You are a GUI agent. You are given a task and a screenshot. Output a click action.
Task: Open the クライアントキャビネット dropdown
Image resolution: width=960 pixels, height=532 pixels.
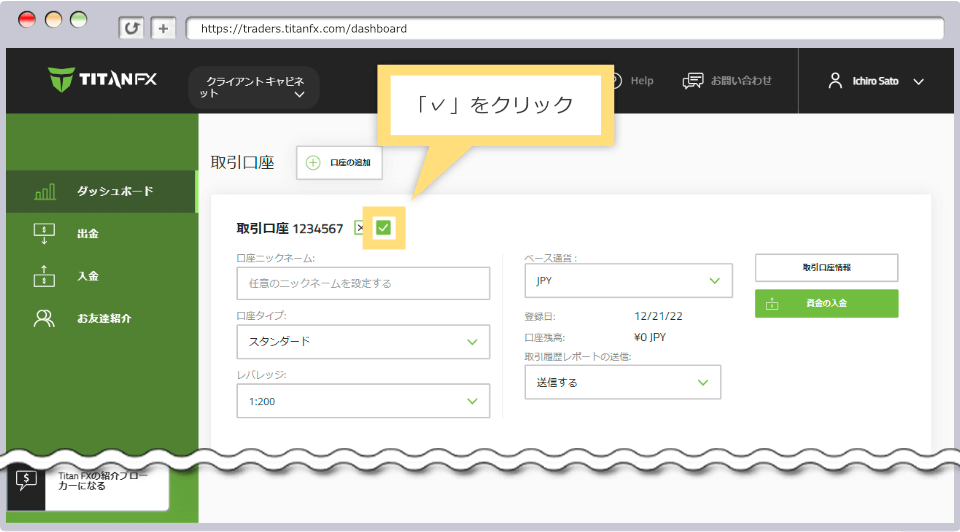click(x=253, y=88)
